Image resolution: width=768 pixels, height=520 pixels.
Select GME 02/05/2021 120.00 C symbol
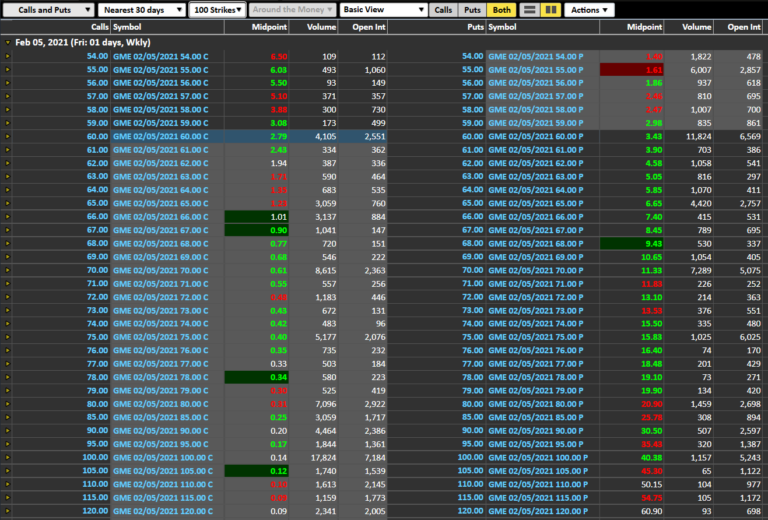163,511
